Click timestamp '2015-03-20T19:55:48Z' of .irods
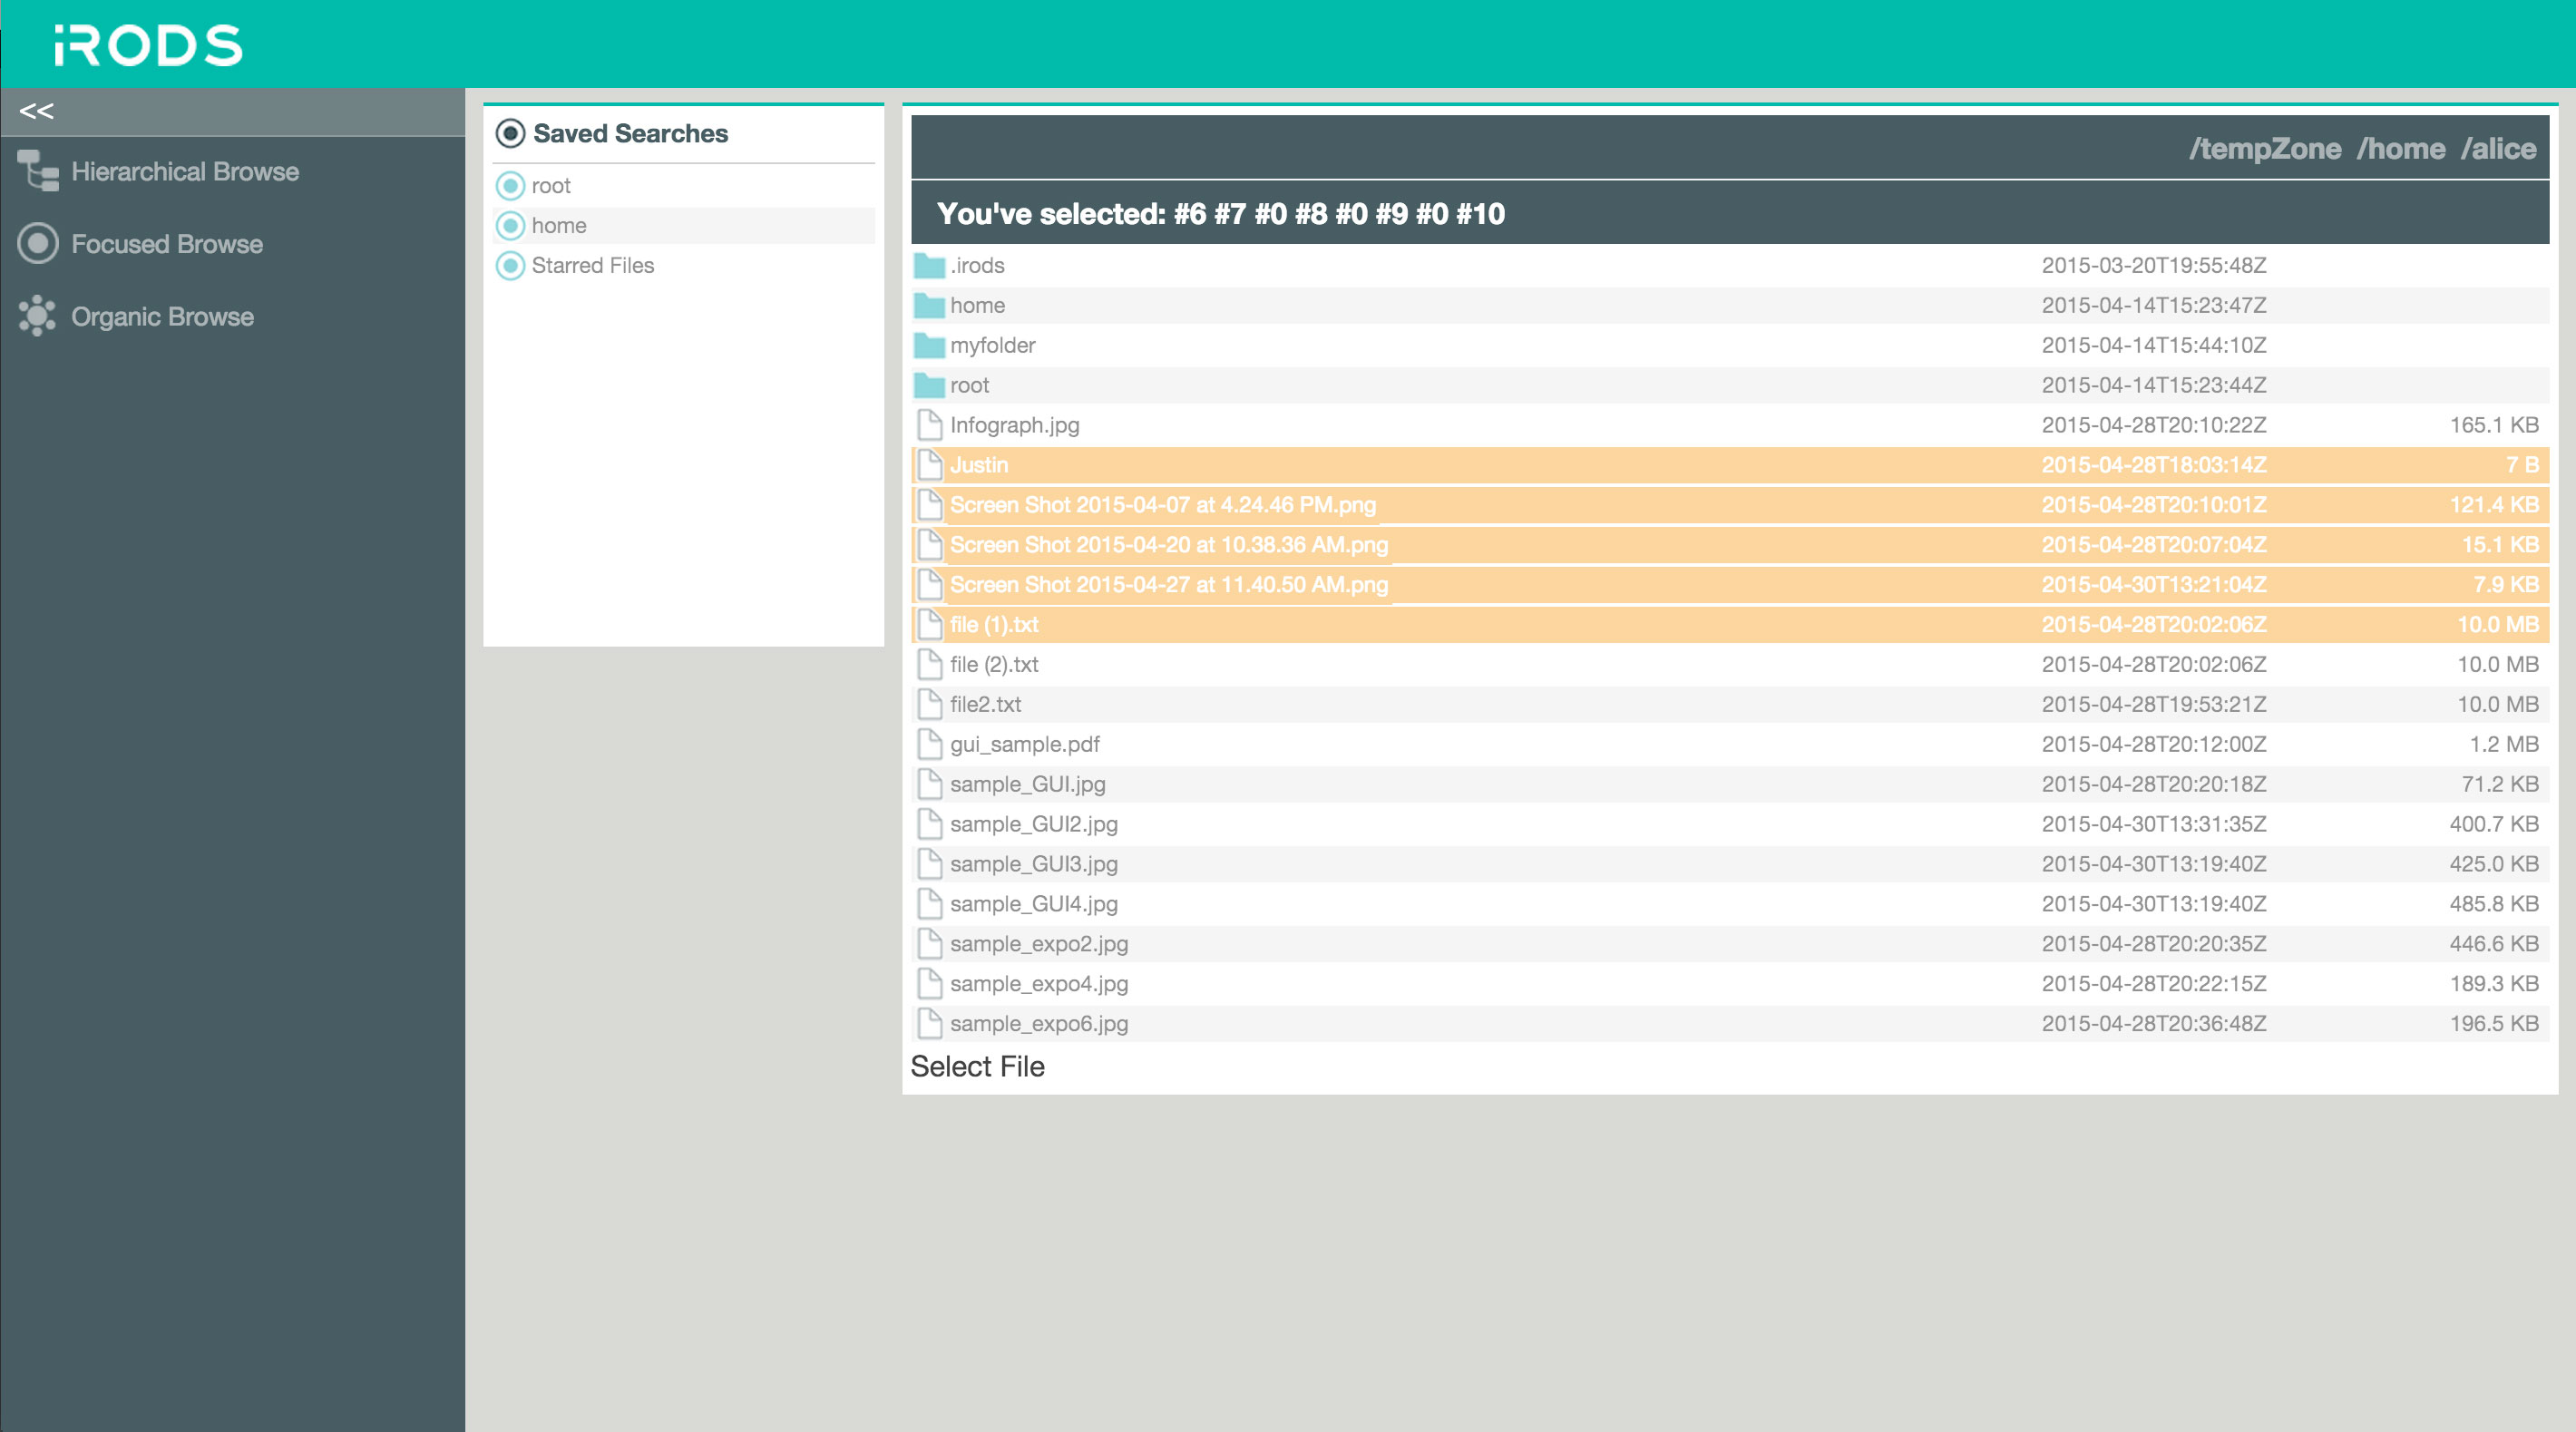Image resolution: width=2576 pixels, height=1432 pixels. tap(2153, 266)
